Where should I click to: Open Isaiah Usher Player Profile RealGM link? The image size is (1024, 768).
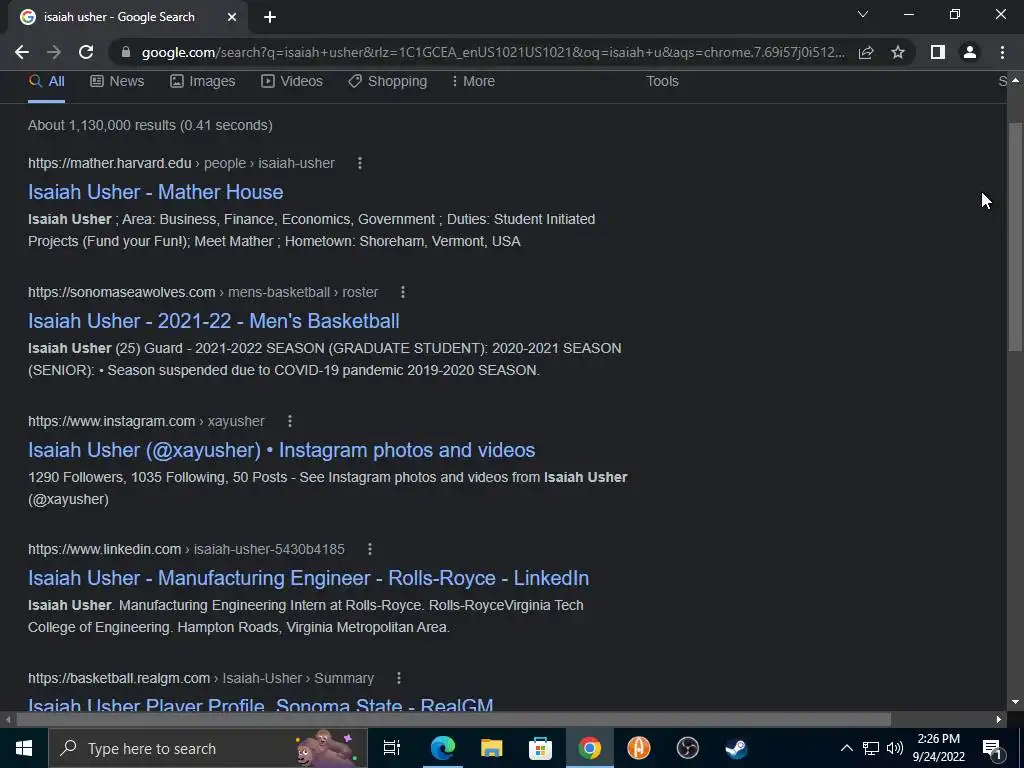[261, 704]
